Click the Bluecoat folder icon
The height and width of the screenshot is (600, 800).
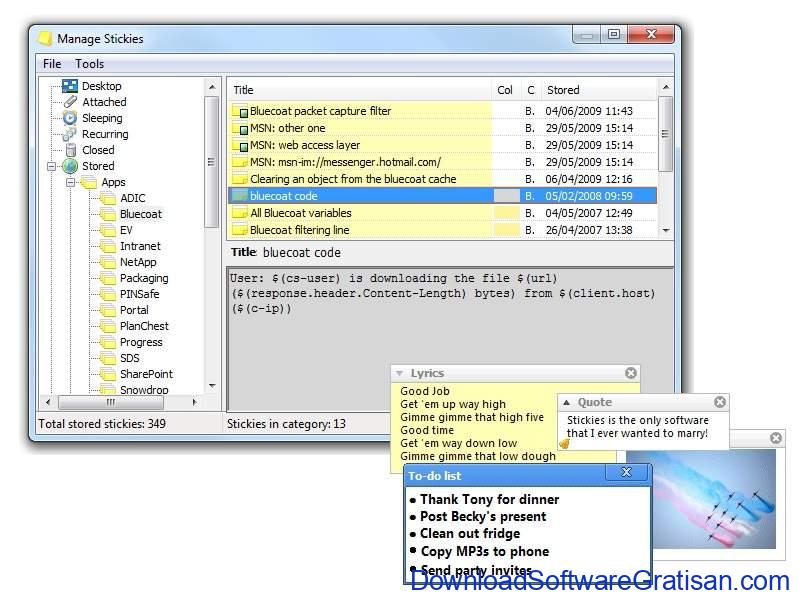(x=108, y=214)
